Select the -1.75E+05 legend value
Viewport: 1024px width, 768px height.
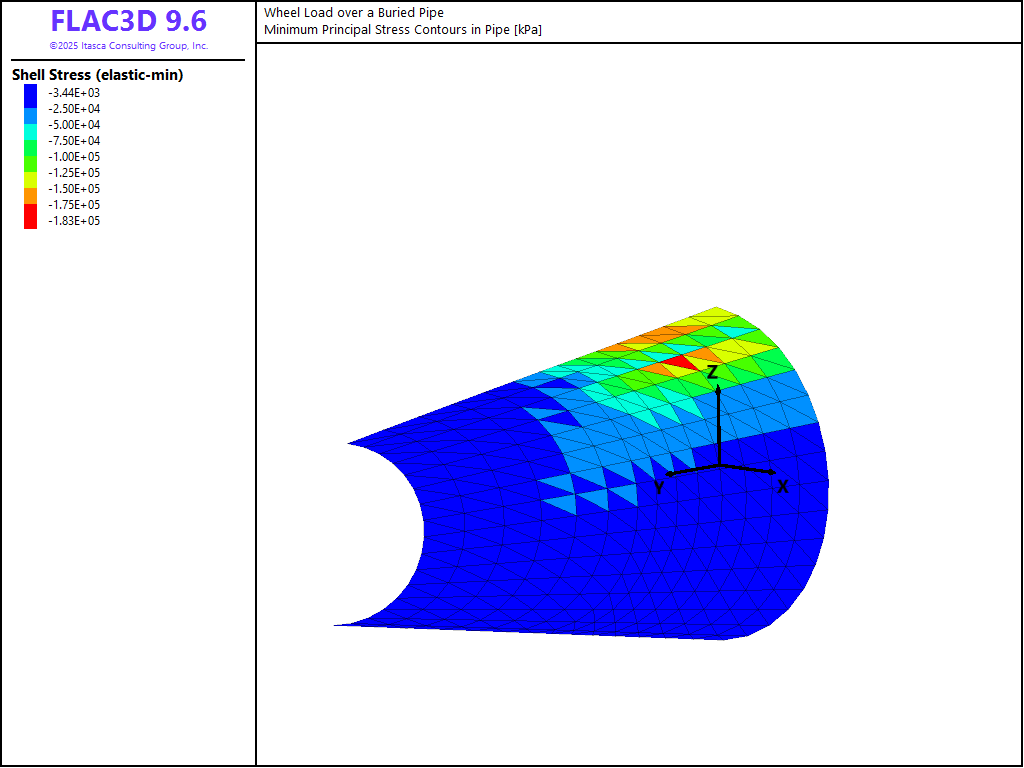[x=74, y=205]
